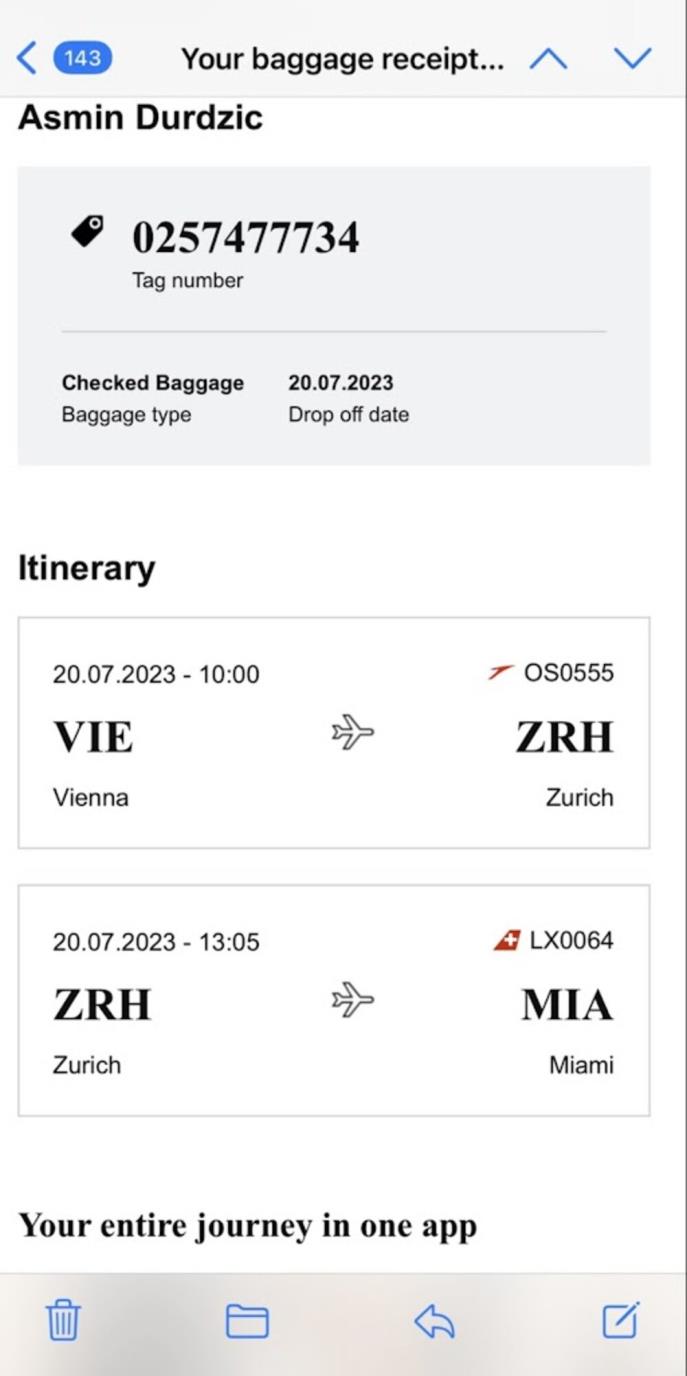The height and width of the screenshot is (1376, 687).
Task: Tap the move to folder icon
Action: coord(247,1321)
